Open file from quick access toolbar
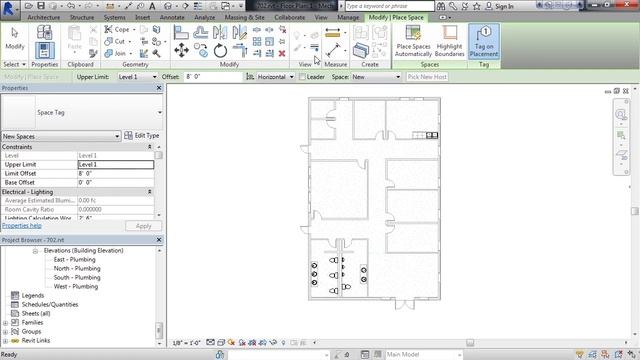 29,6
